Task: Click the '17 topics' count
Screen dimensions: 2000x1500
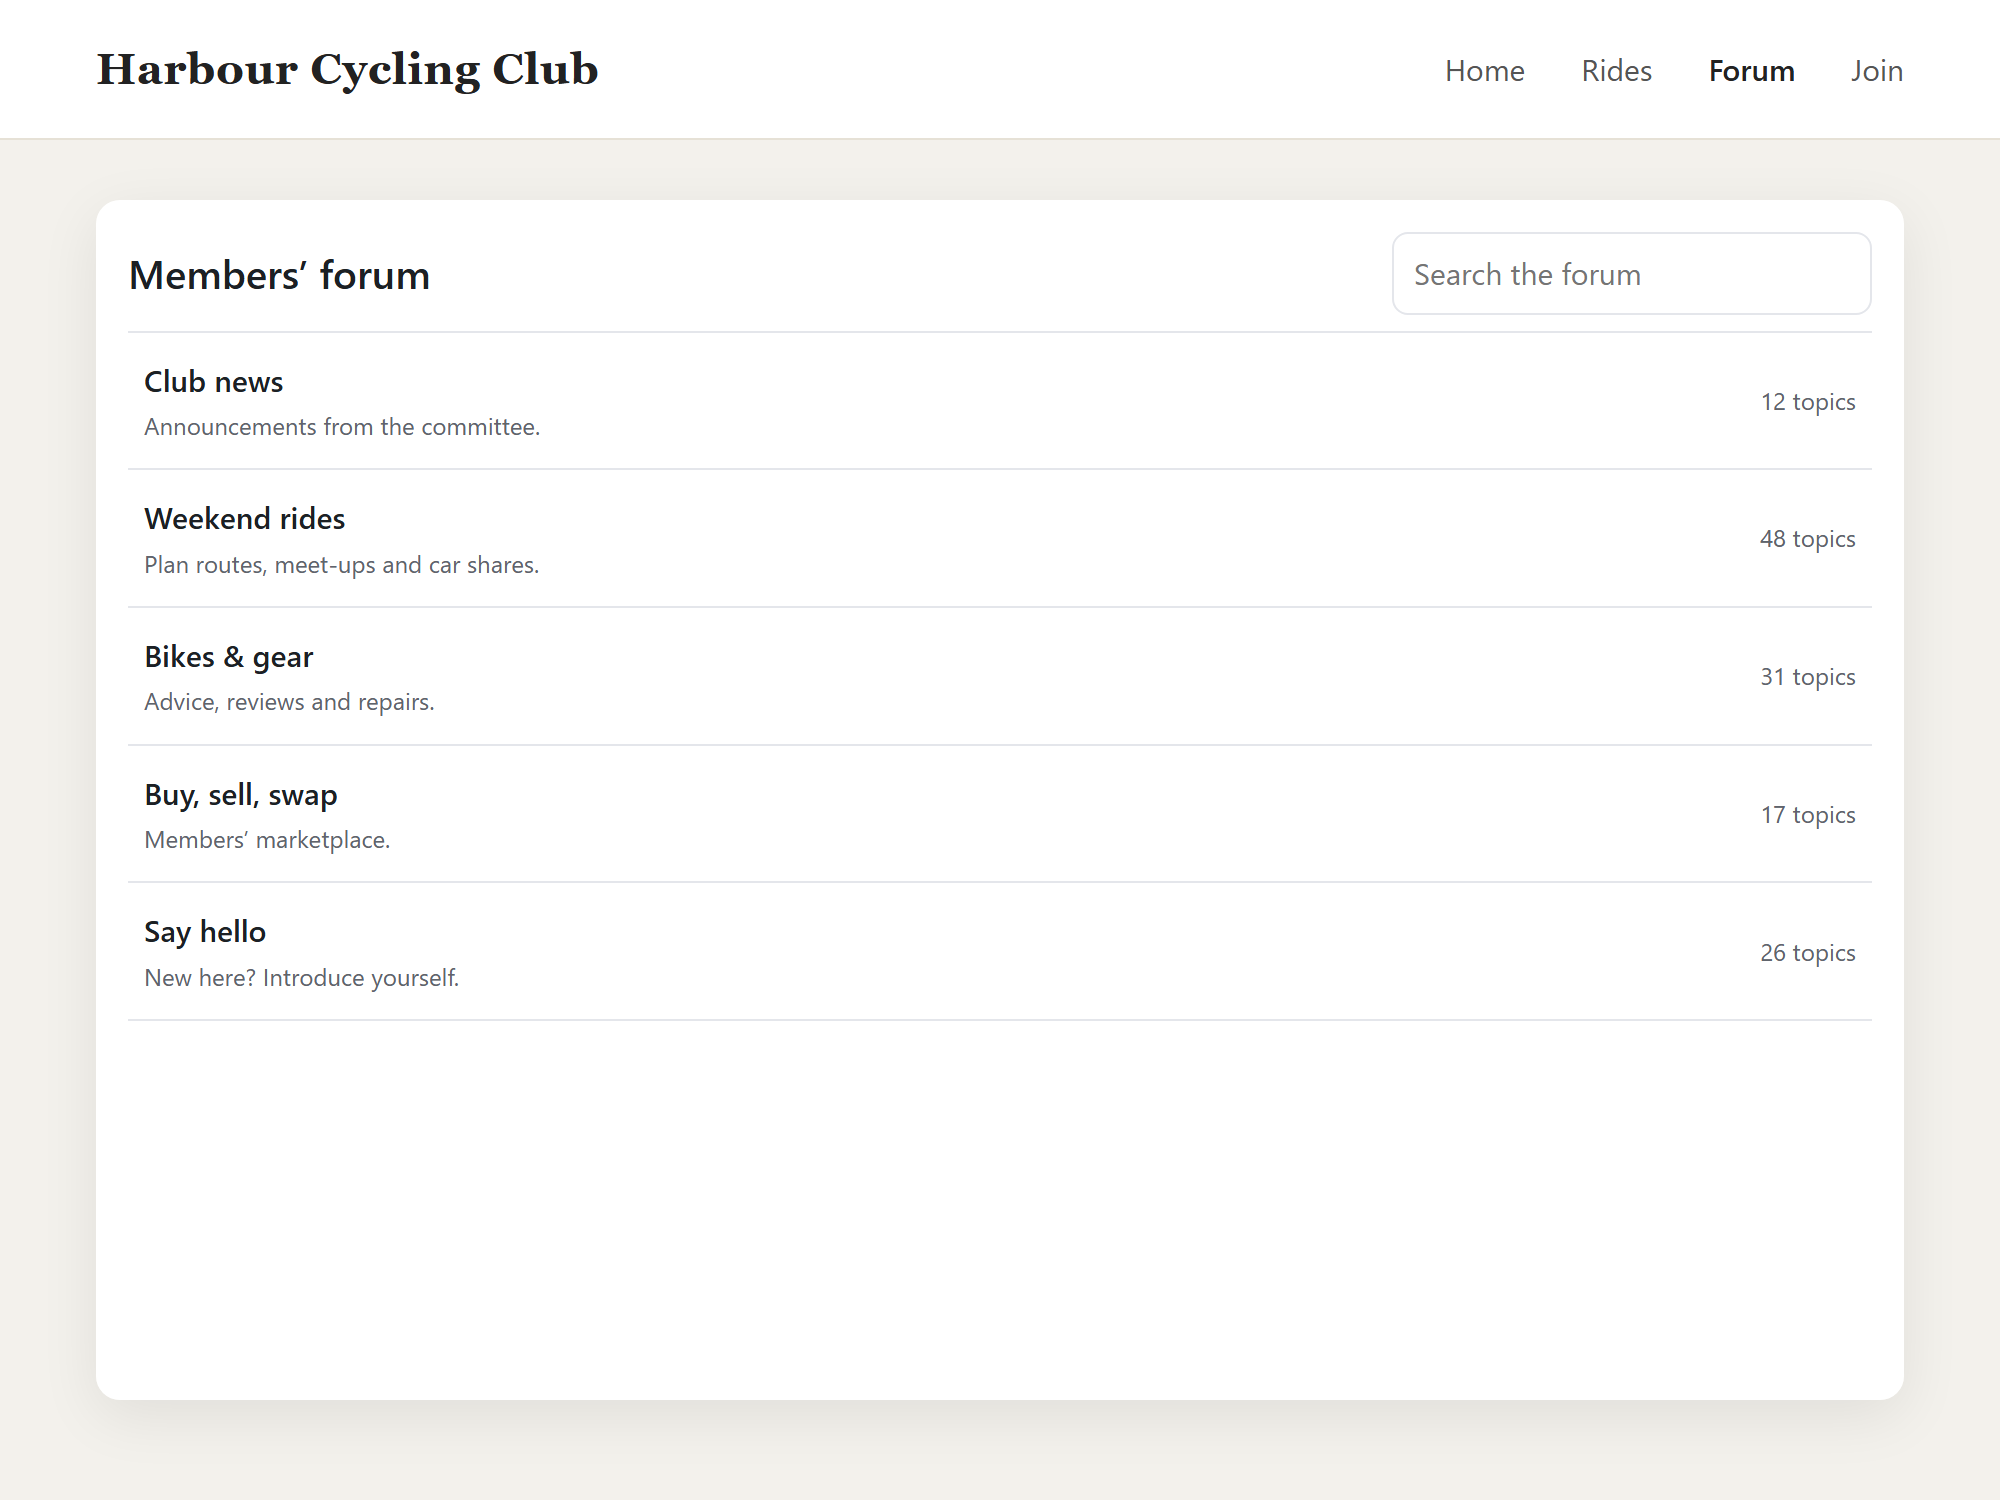Action: 1808,815
